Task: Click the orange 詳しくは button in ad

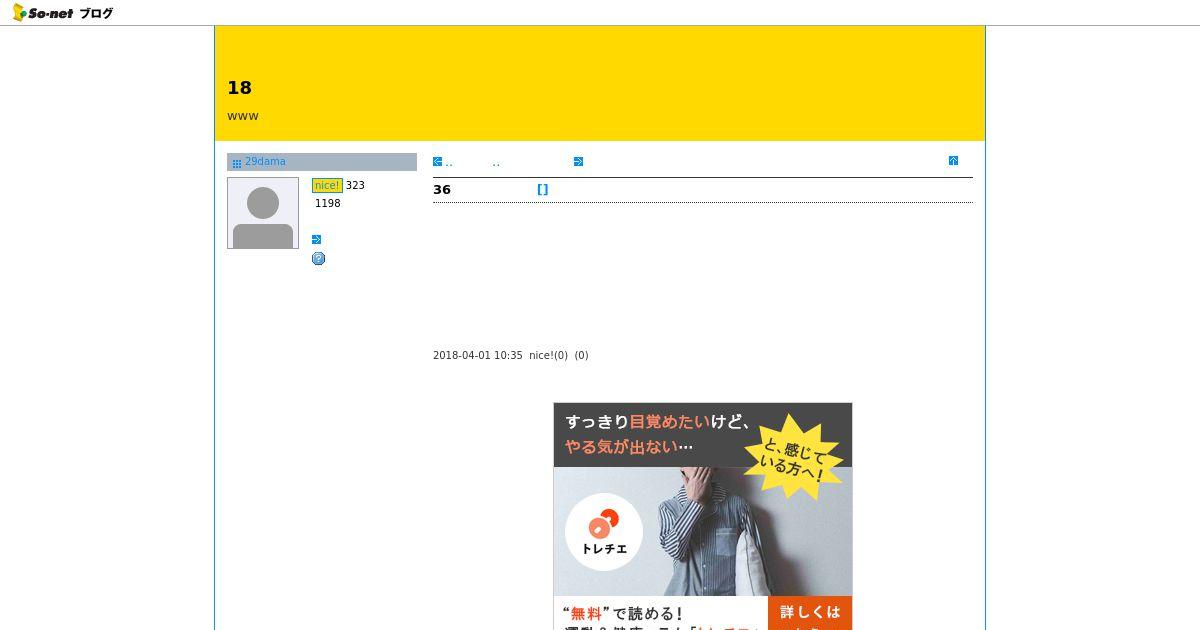Action: 810,613
